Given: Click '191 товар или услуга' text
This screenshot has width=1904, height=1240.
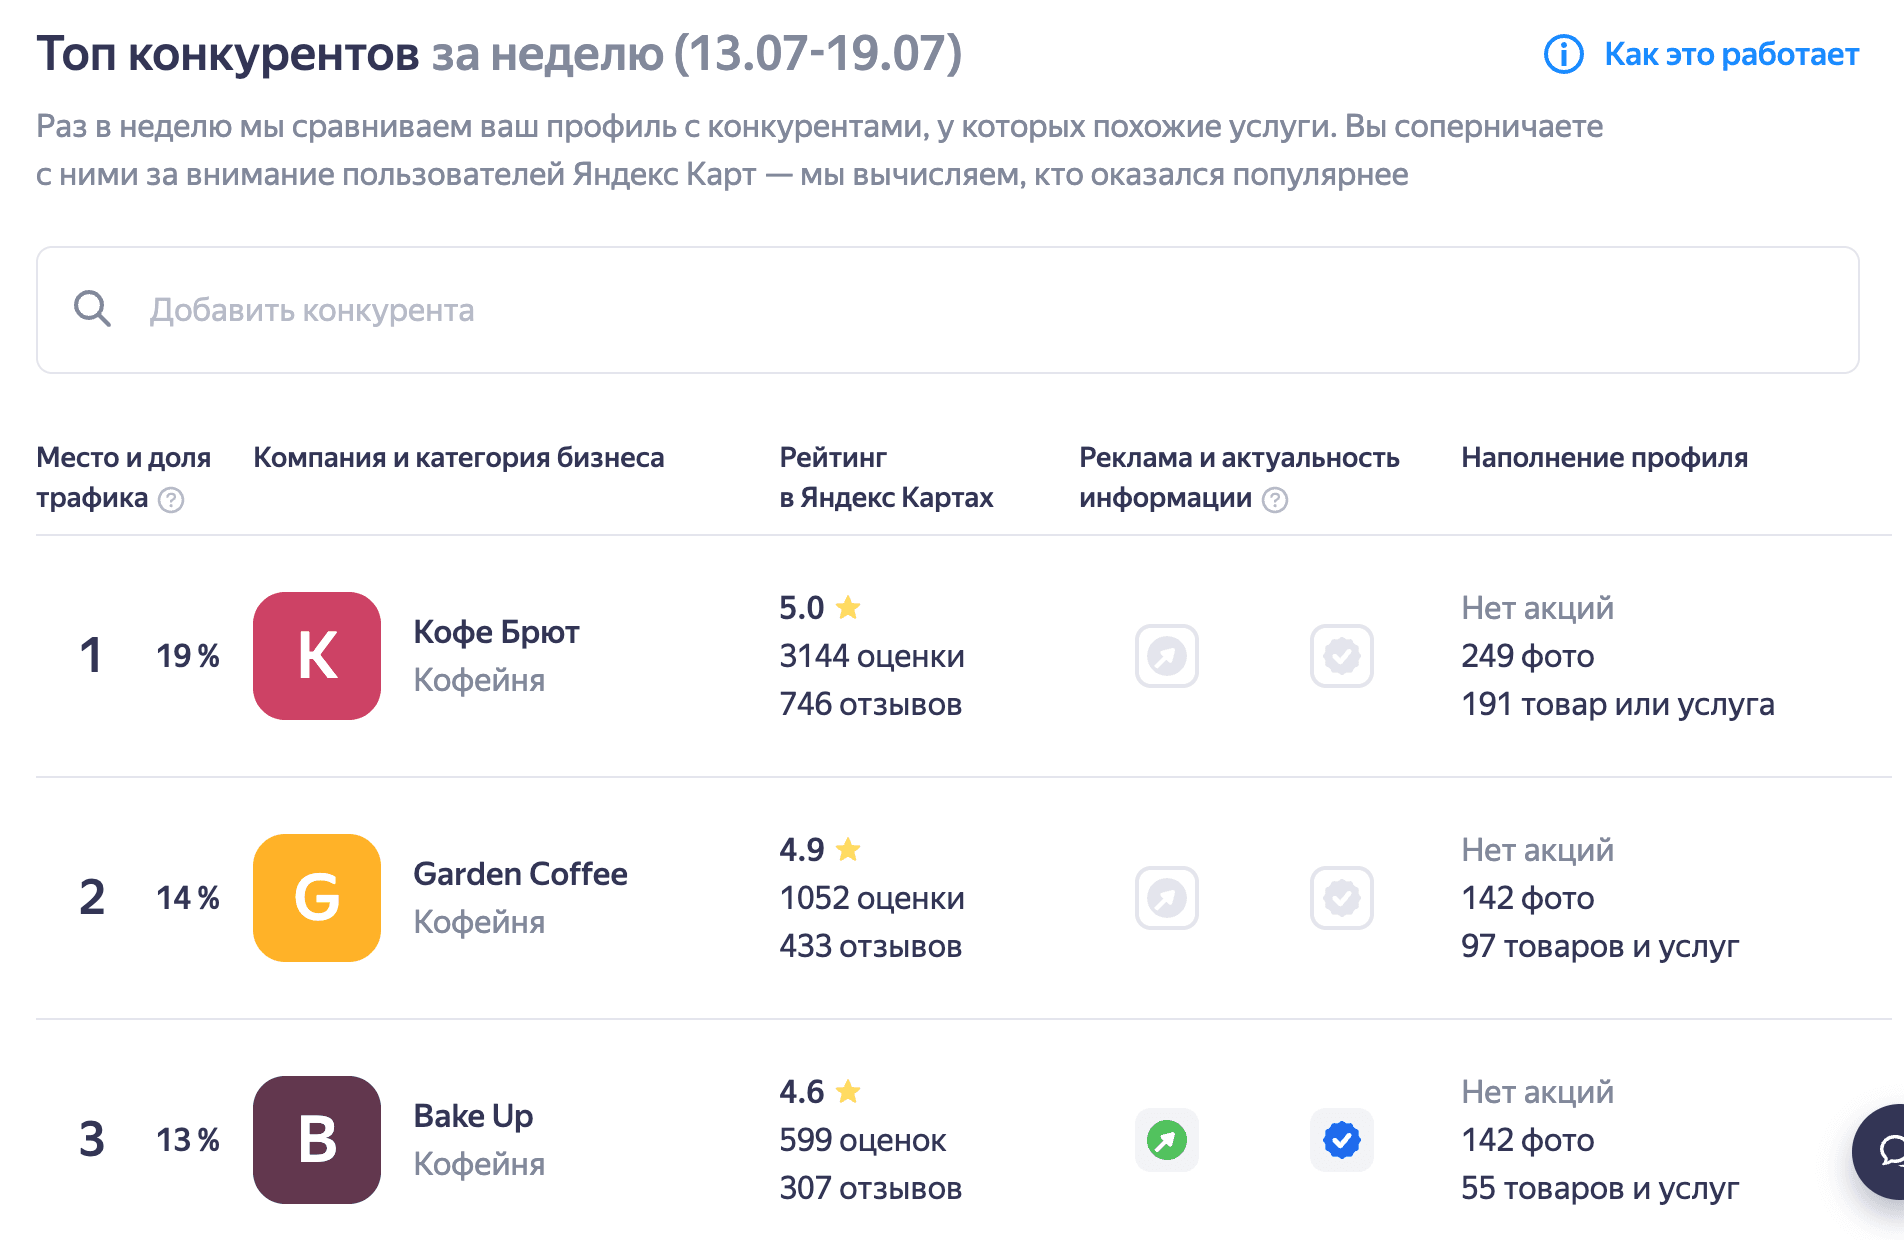Looking at the screenshot, I should coord(1617,704).
